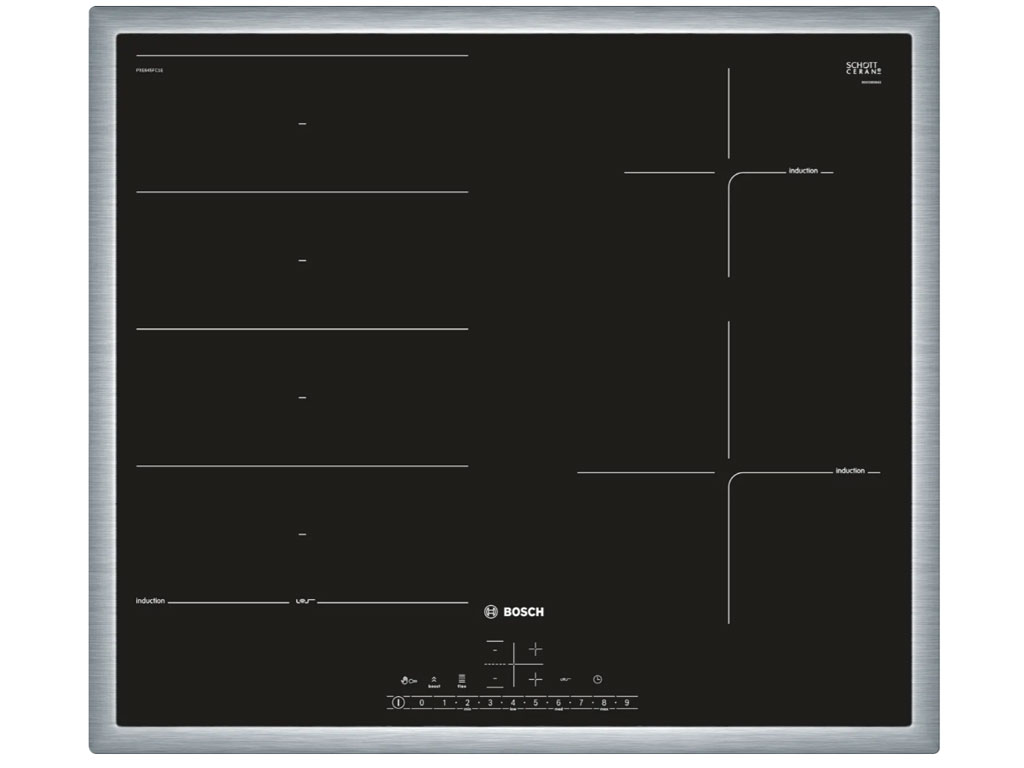This screenshot has width=1024, height=768.
Task: Tap the model number PXE645FC1E
Action: pyautogui.click(x=148, y=72)
